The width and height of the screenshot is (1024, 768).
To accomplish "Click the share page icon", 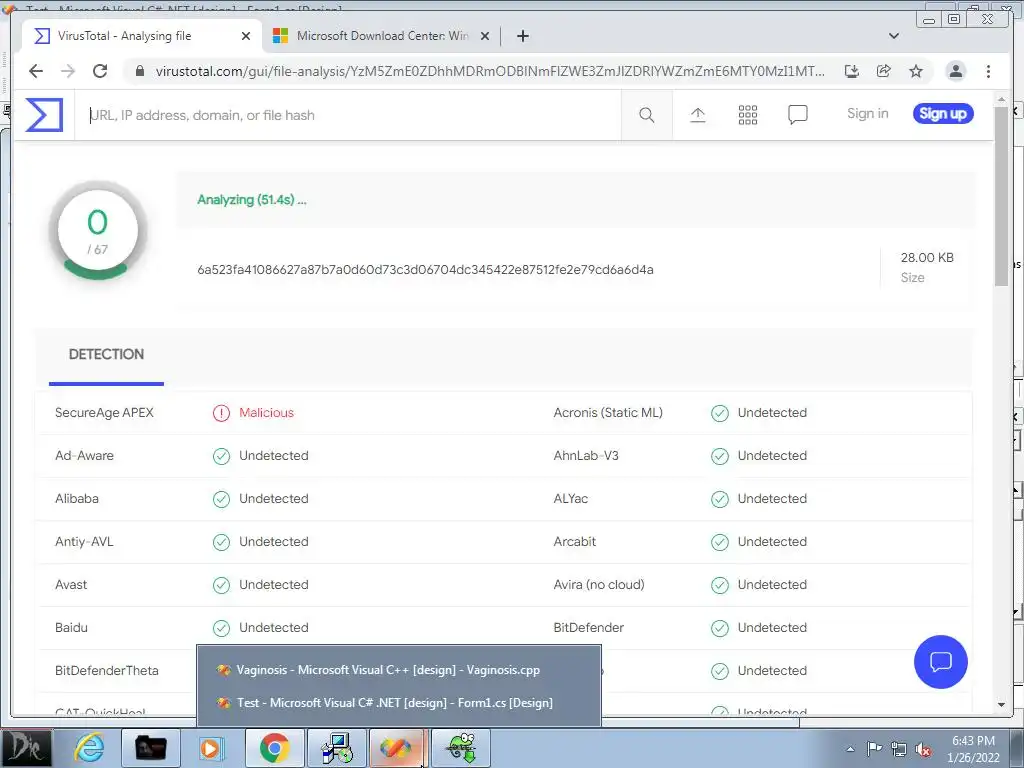I will click(x=884, y=71).
